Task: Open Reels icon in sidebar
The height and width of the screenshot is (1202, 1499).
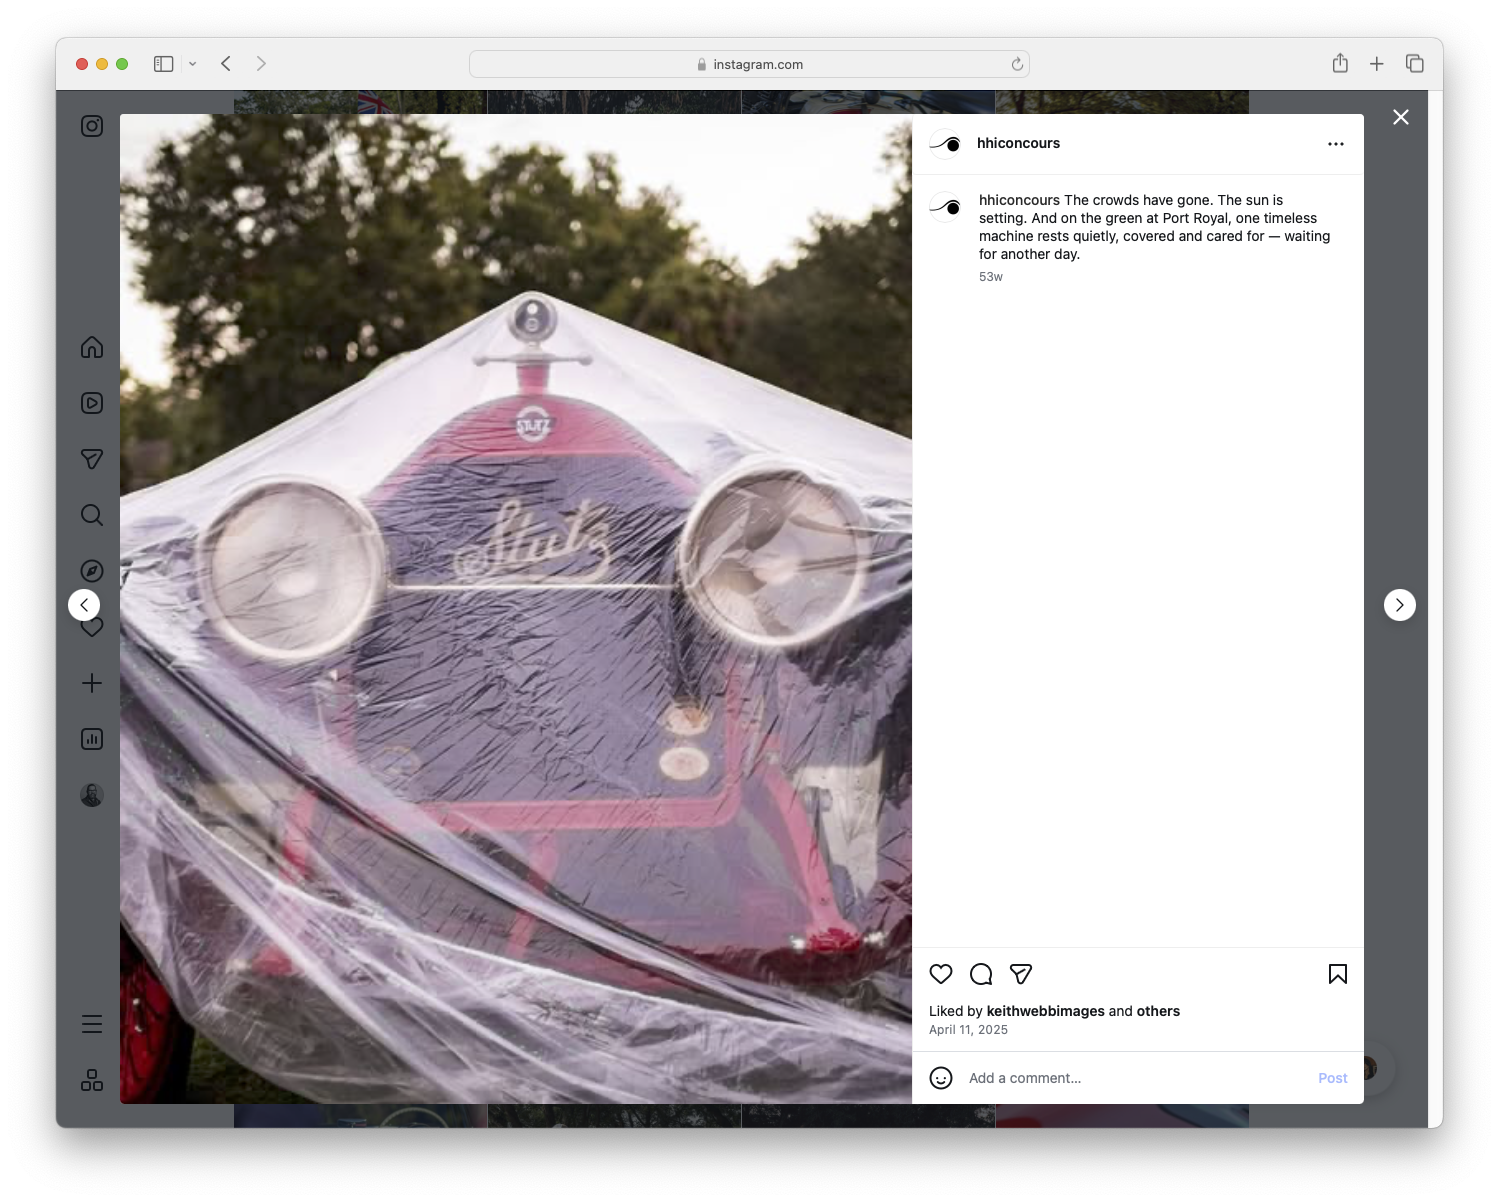Action: click(x=92, y=403)
